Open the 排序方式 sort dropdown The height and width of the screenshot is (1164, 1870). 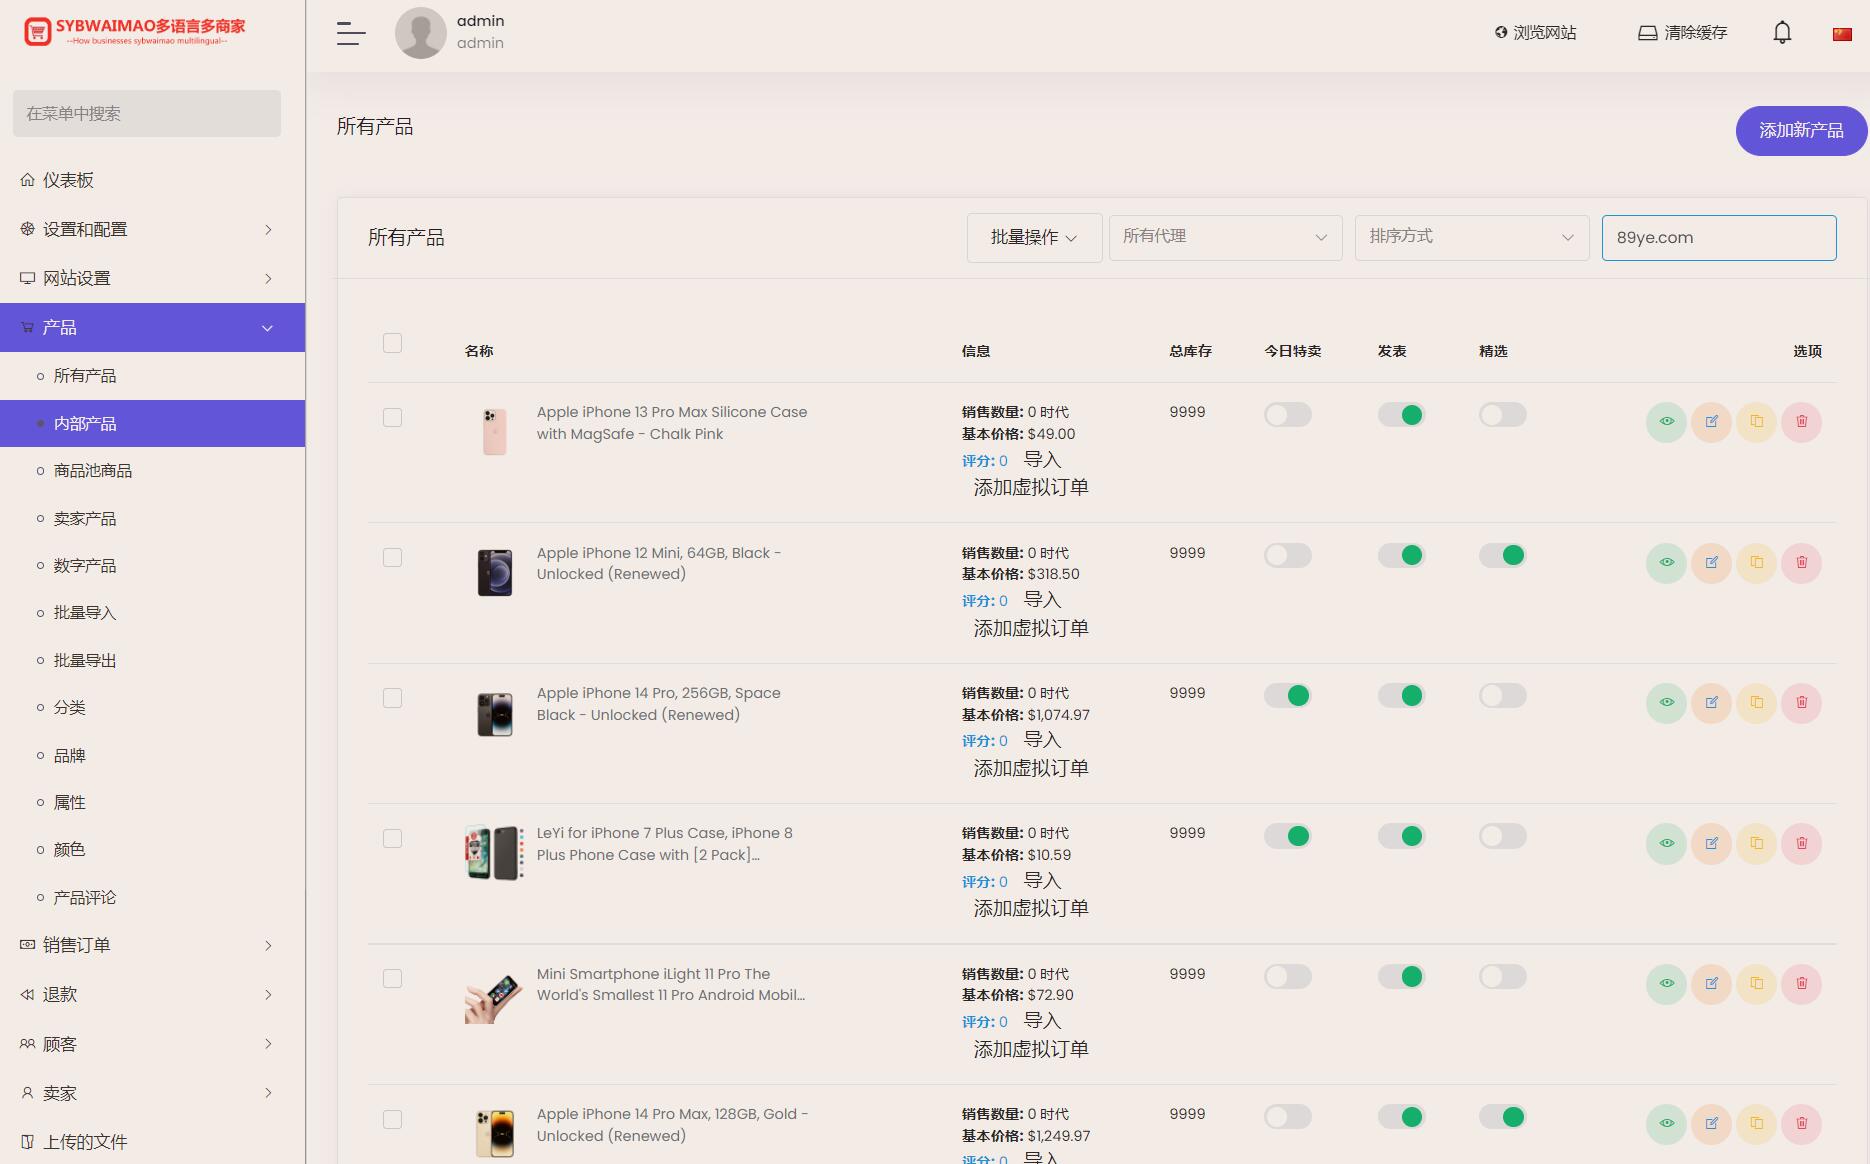(x=1472, y=237)
